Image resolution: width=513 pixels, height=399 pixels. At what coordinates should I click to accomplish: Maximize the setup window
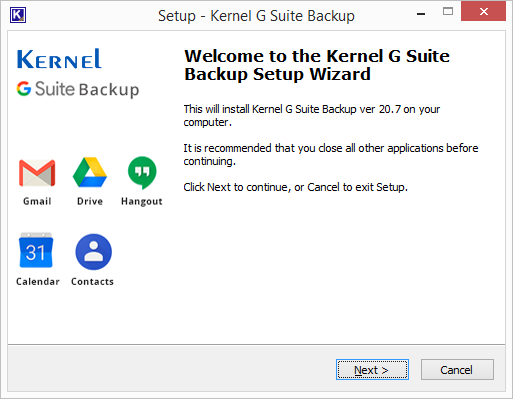448,12
